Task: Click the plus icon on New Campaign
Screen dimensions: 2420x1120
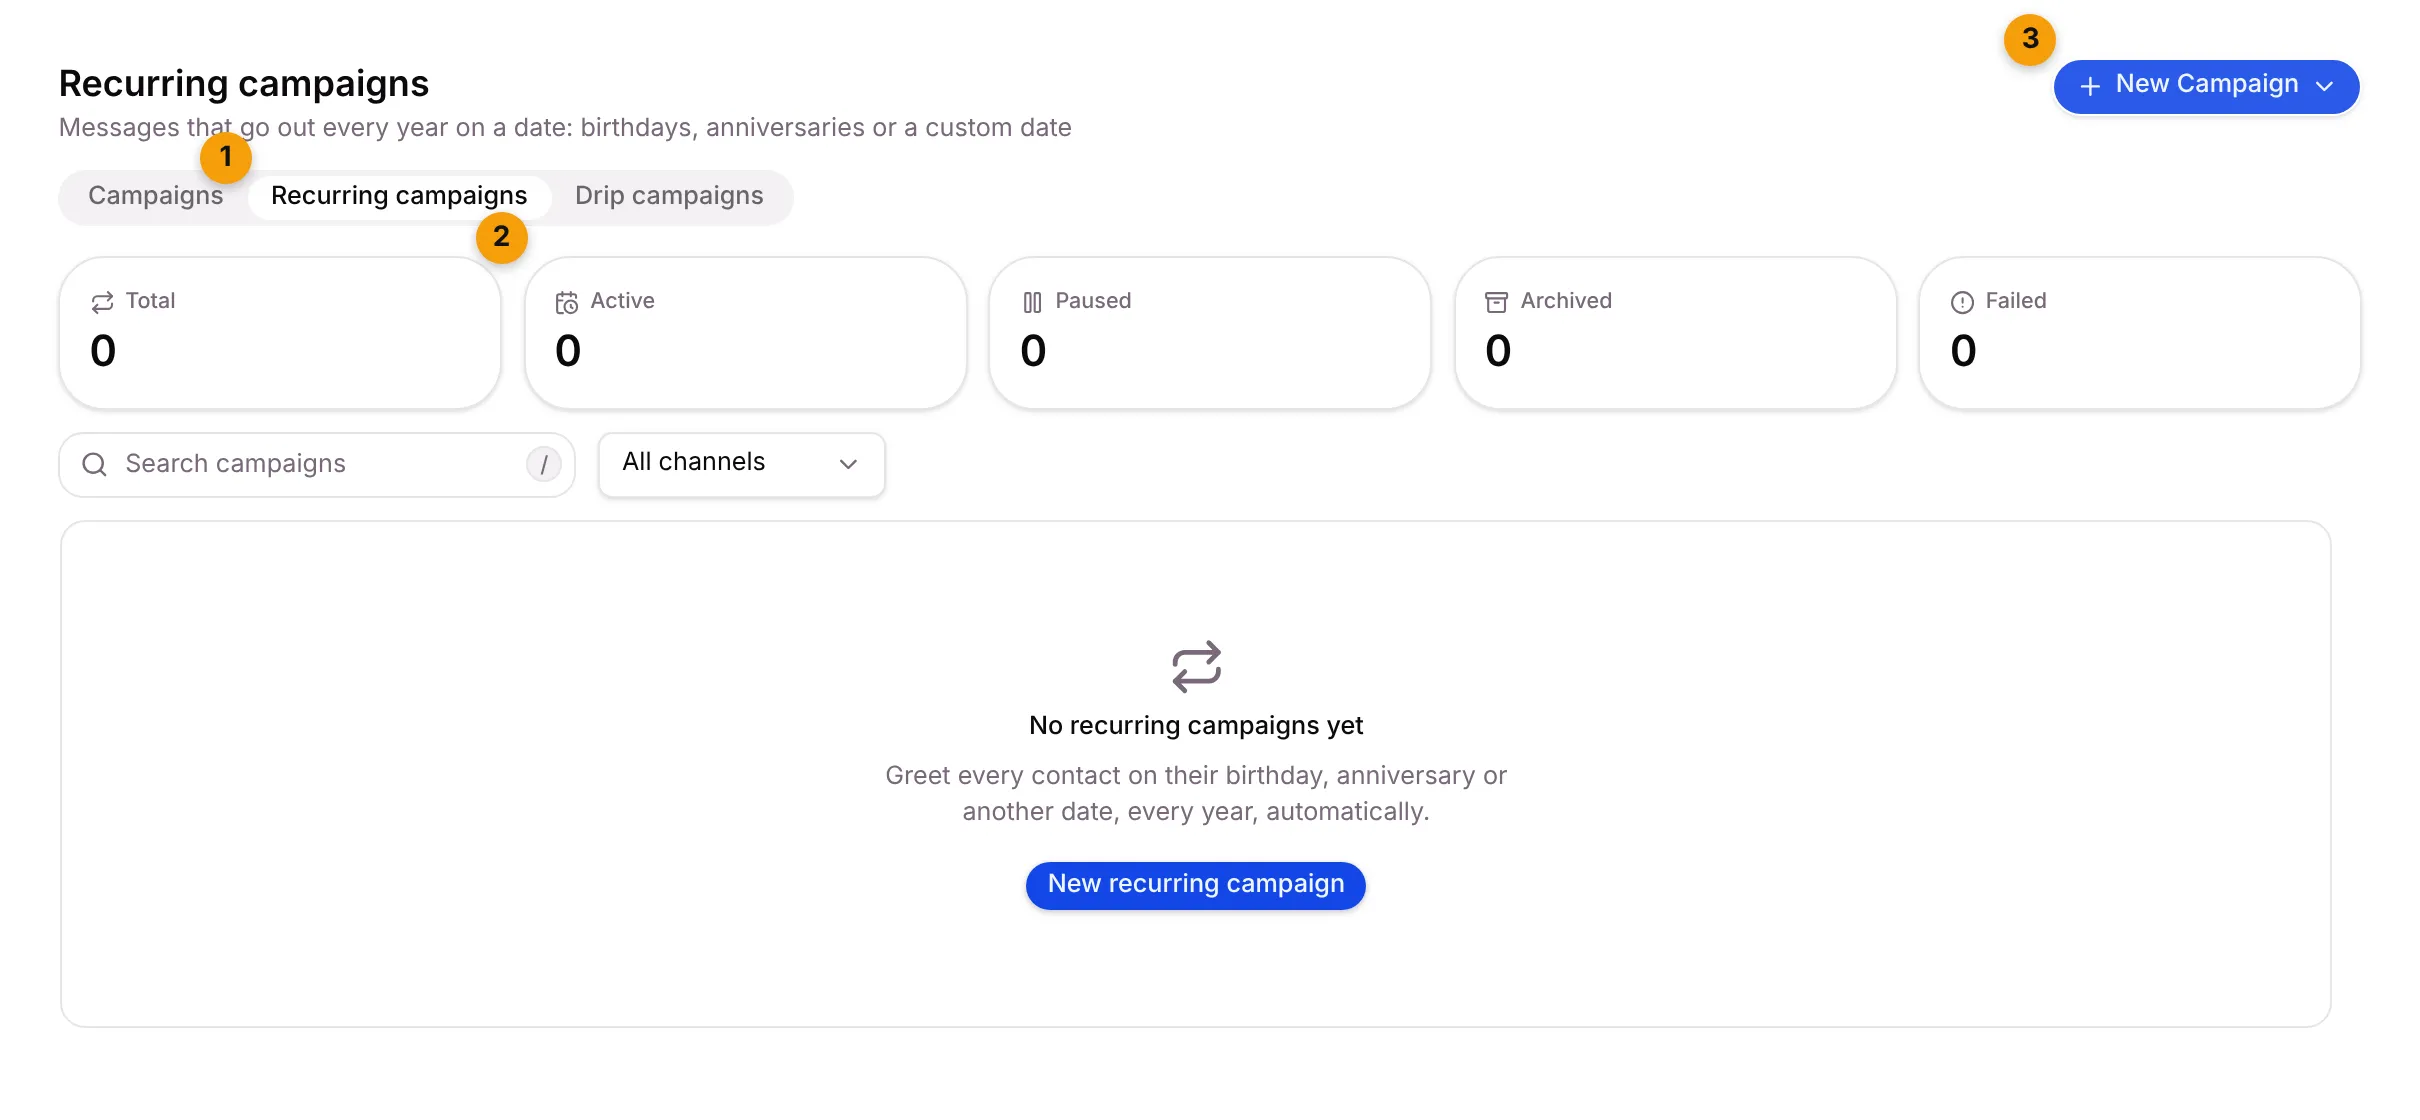Action: click(x=2090, y=87)
